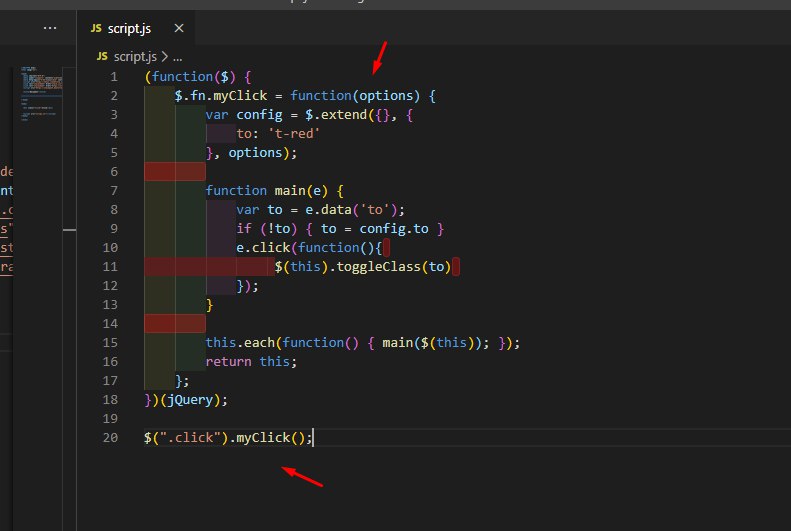
Task: Click 'options' parameter on line 2
Action: pos(386,96)
